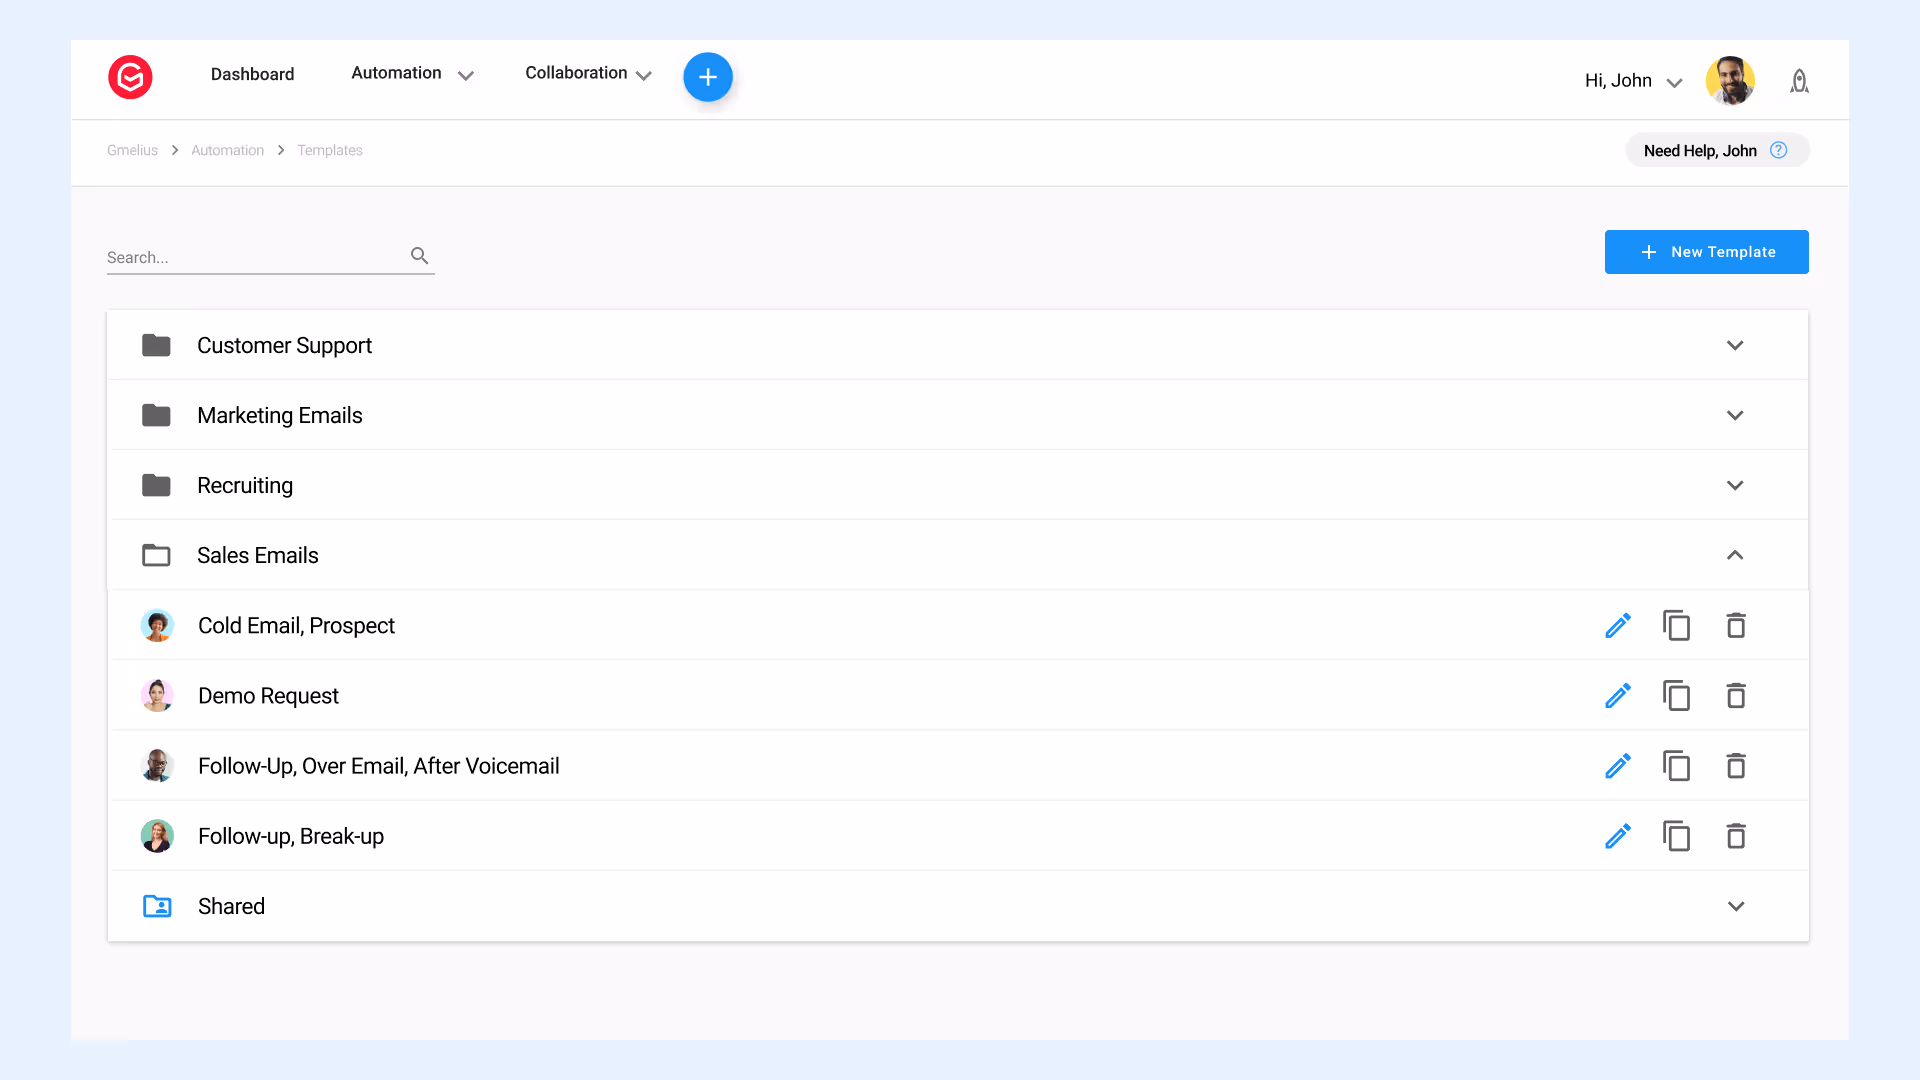Click the Automation breadcrumb link
This screenshot has width=1920, height=1080.
pyautogui.click(x=227, y=150)
